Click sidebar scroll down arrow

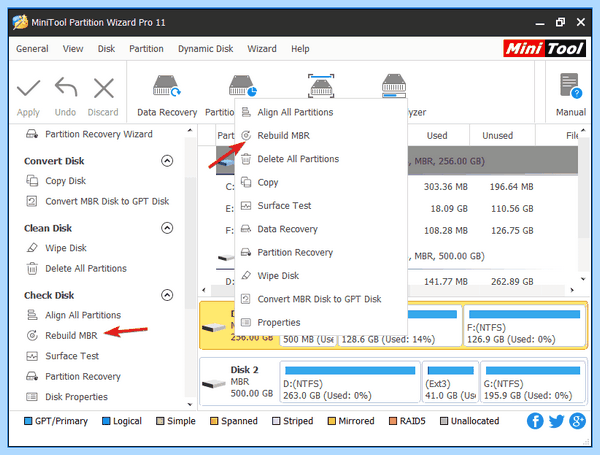(x=190, y=404)
